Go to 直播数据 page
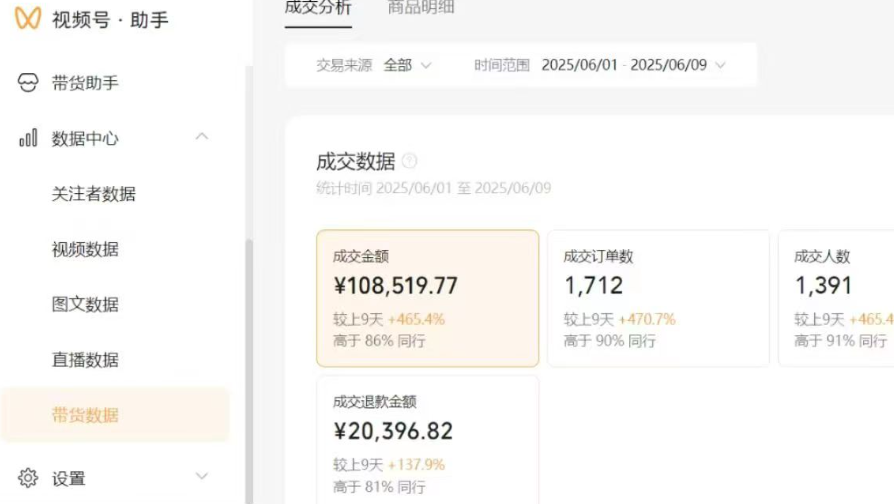The image size is (894, 504). tap(85, 360)
